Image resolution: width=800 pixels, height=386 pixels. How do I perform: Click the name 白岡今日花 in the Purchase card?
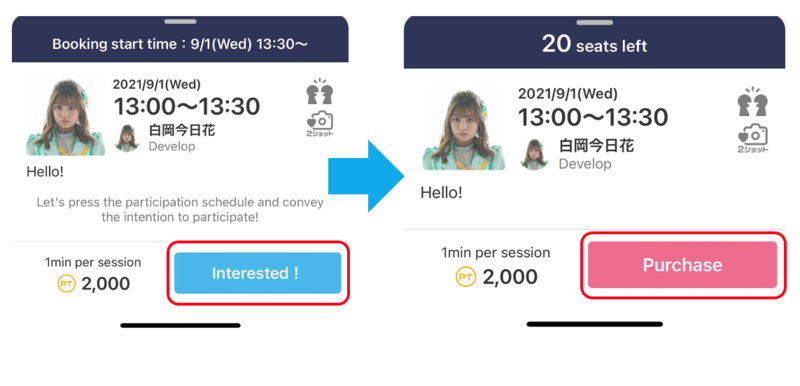pos(596,146)
